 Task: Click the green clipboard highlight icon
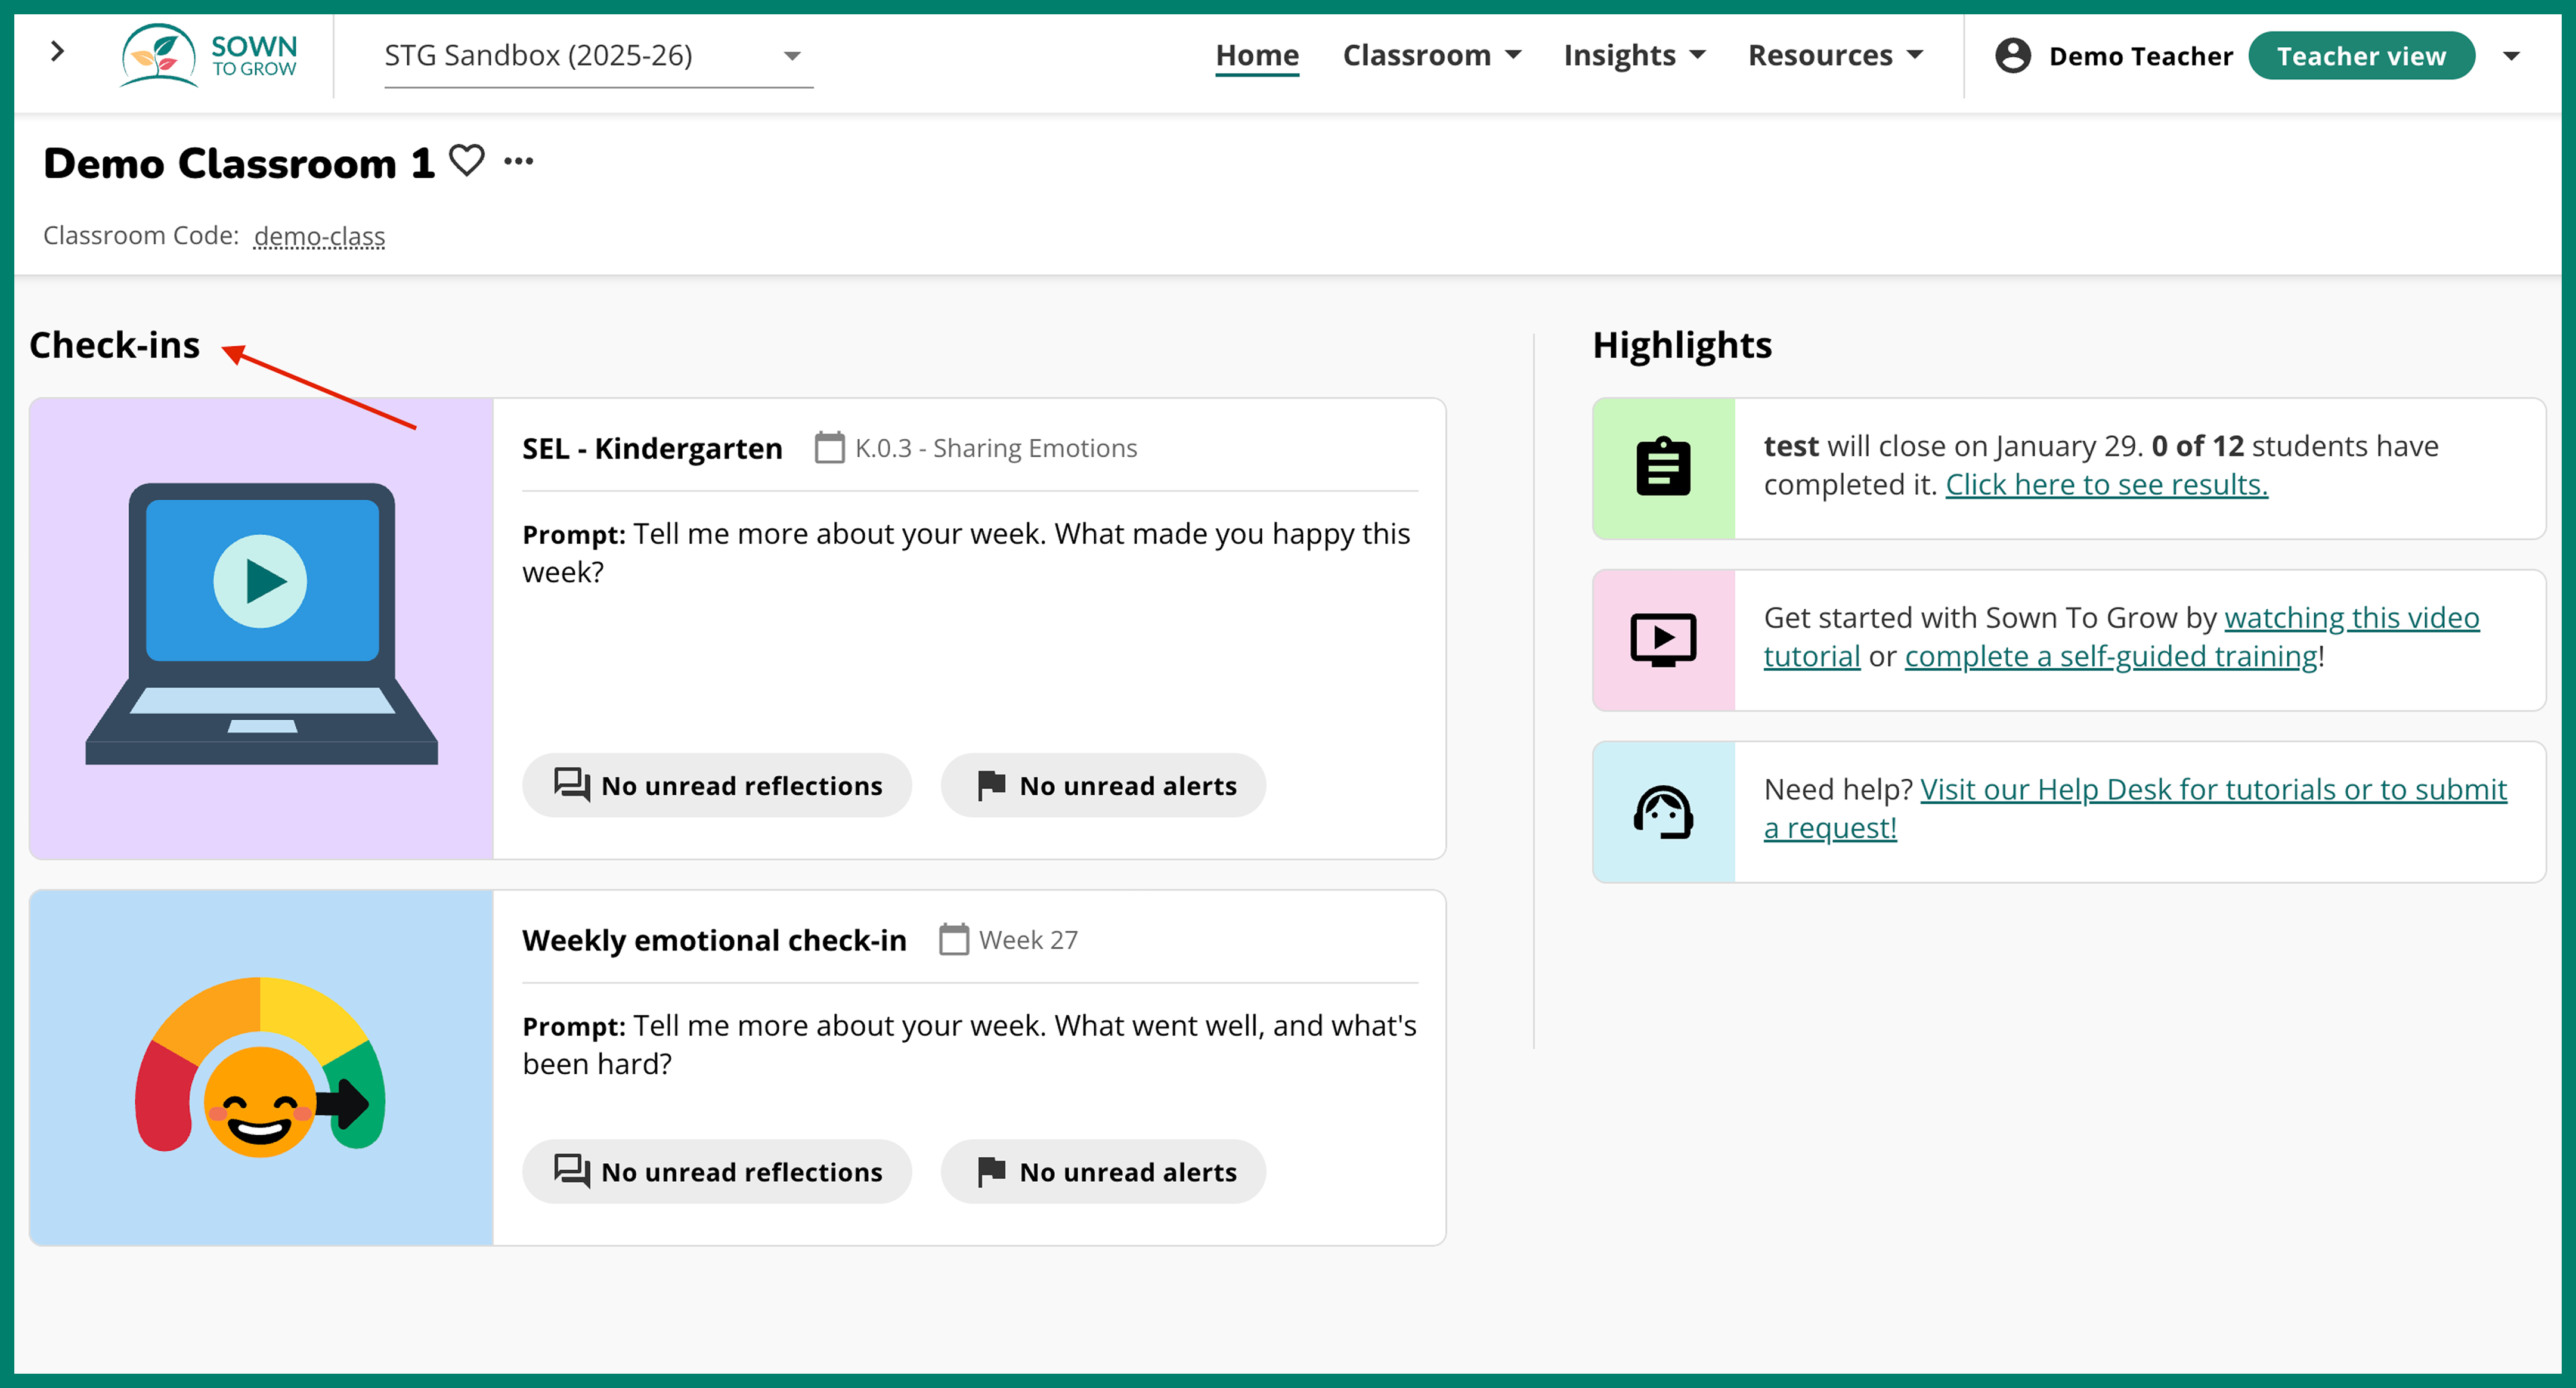coord(1663,468)
